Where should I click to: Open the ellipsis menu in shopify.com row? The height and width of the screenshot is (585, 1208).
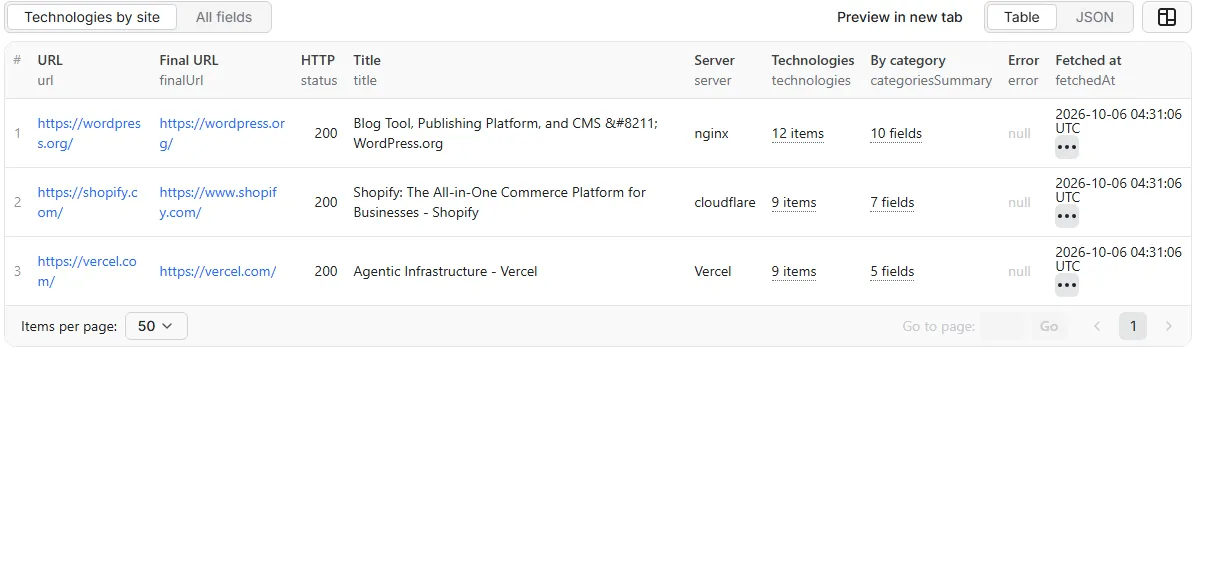pyautogui.click(x=1067, y=216)
